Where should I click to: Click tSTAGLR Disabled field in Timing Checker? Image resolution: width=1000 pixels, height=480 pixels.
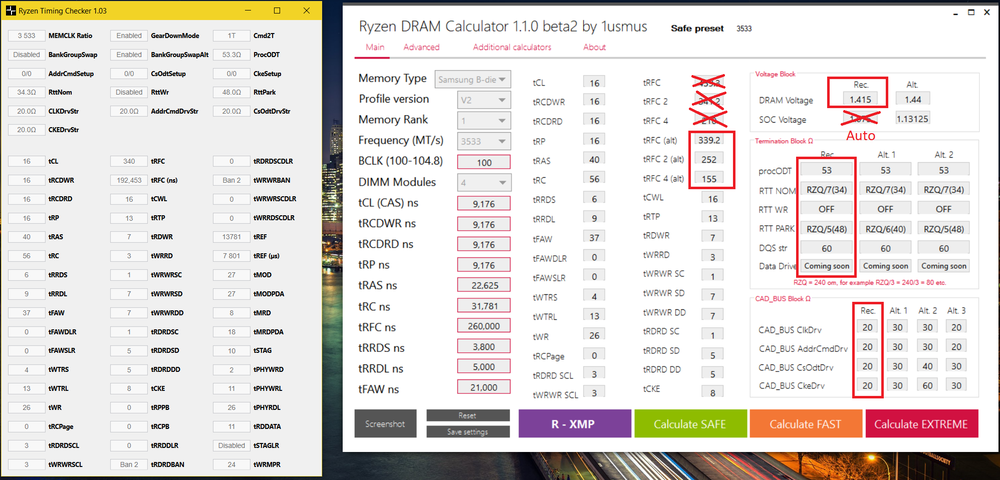click(231, 445)
